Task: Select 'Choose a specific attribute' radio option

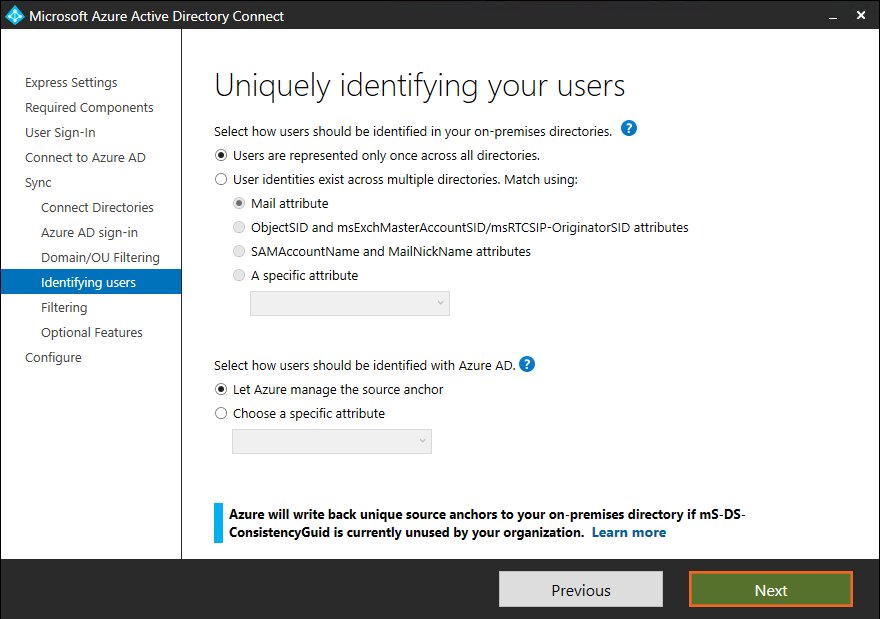Action: tap(221, 414)
